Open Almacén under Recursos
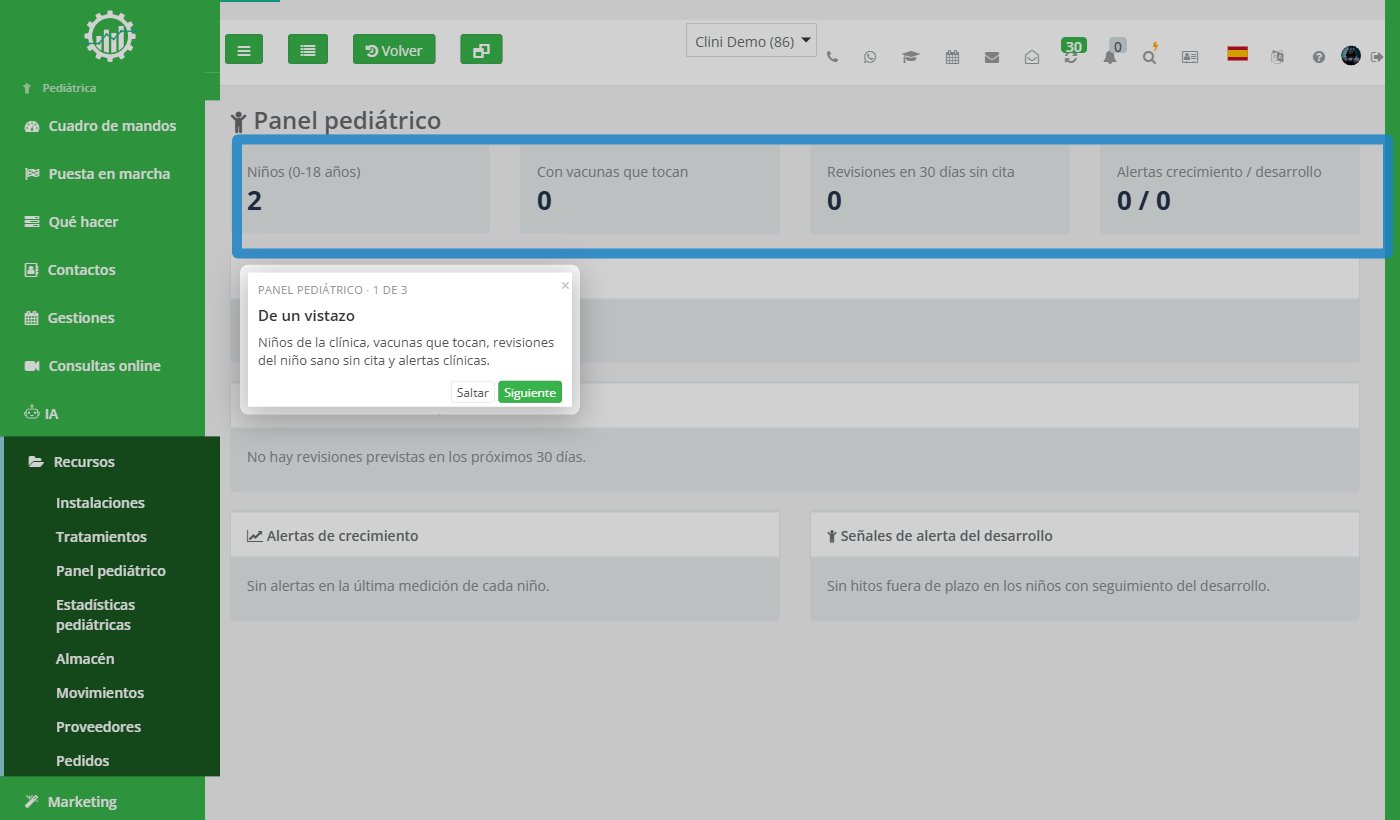Screen dimensions: 1400x820 85,659
